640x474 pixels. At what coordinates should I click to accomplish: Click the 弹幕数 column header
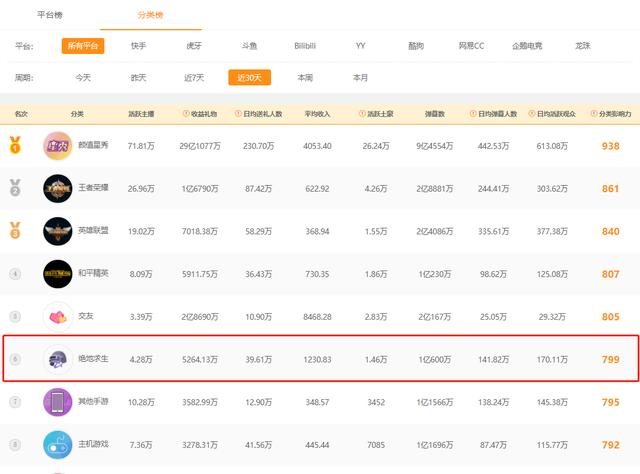(x=435, y=114)
